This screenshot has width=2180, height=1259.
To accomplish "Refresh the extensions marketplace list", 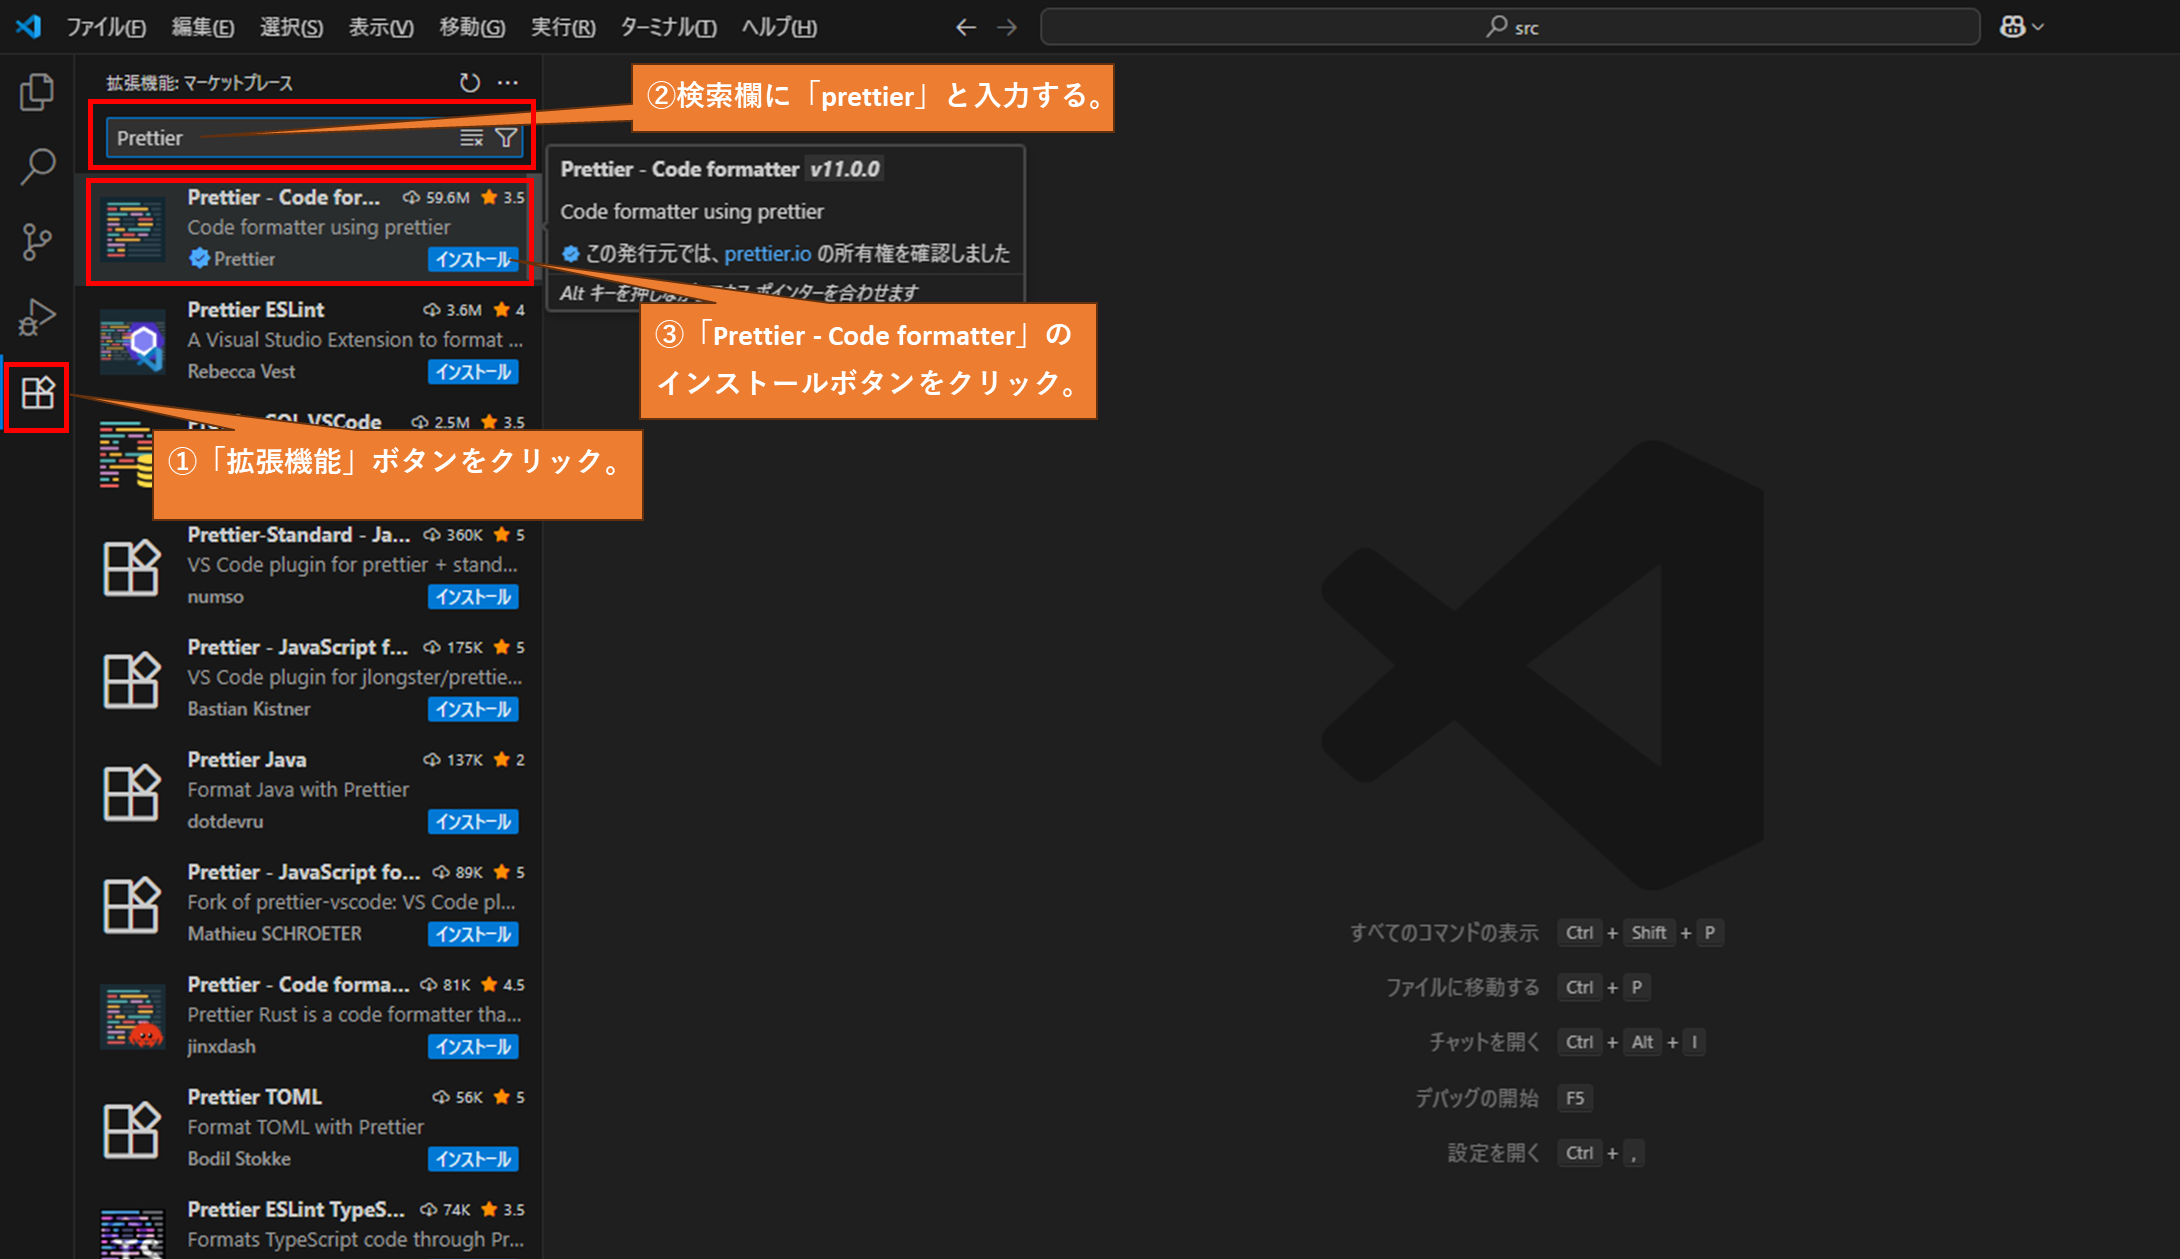I will click(x=470, y=83).
